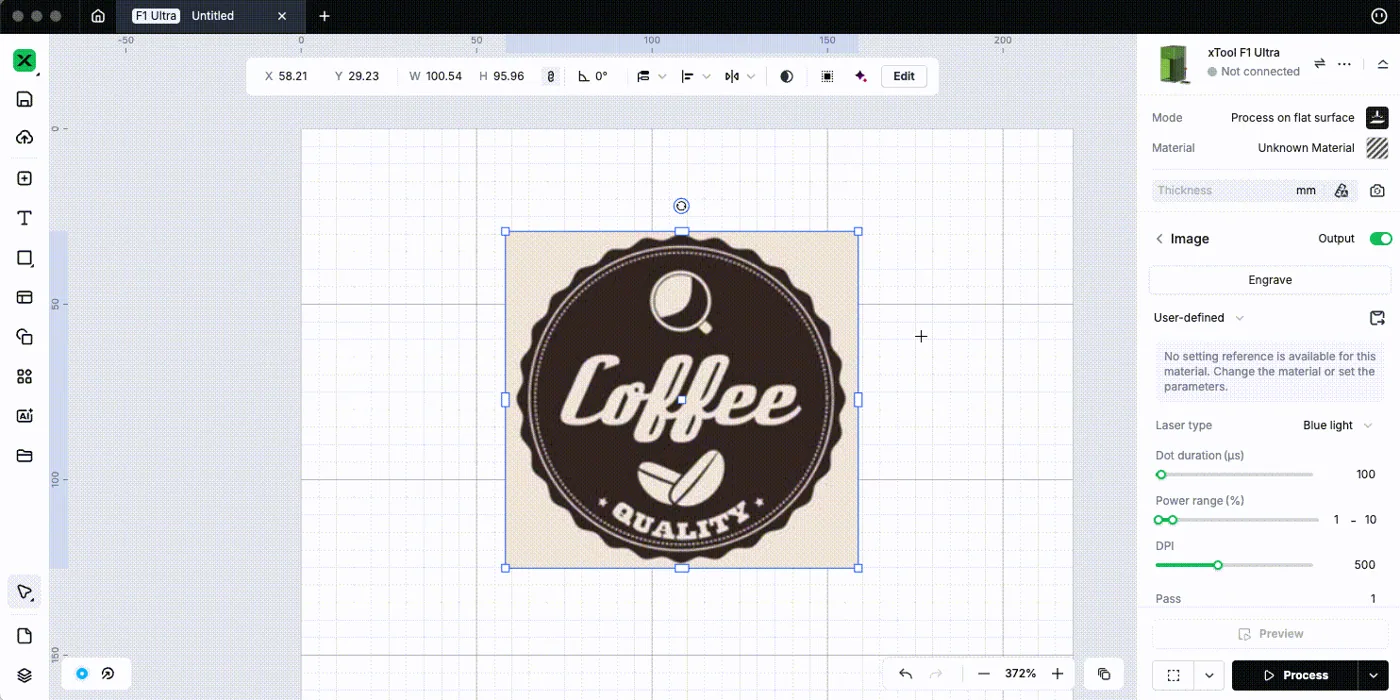Image resolution: width=1400 pixels, height=700 pixels.
Task: Click the Engrave processing type button
Action: 1270,280
